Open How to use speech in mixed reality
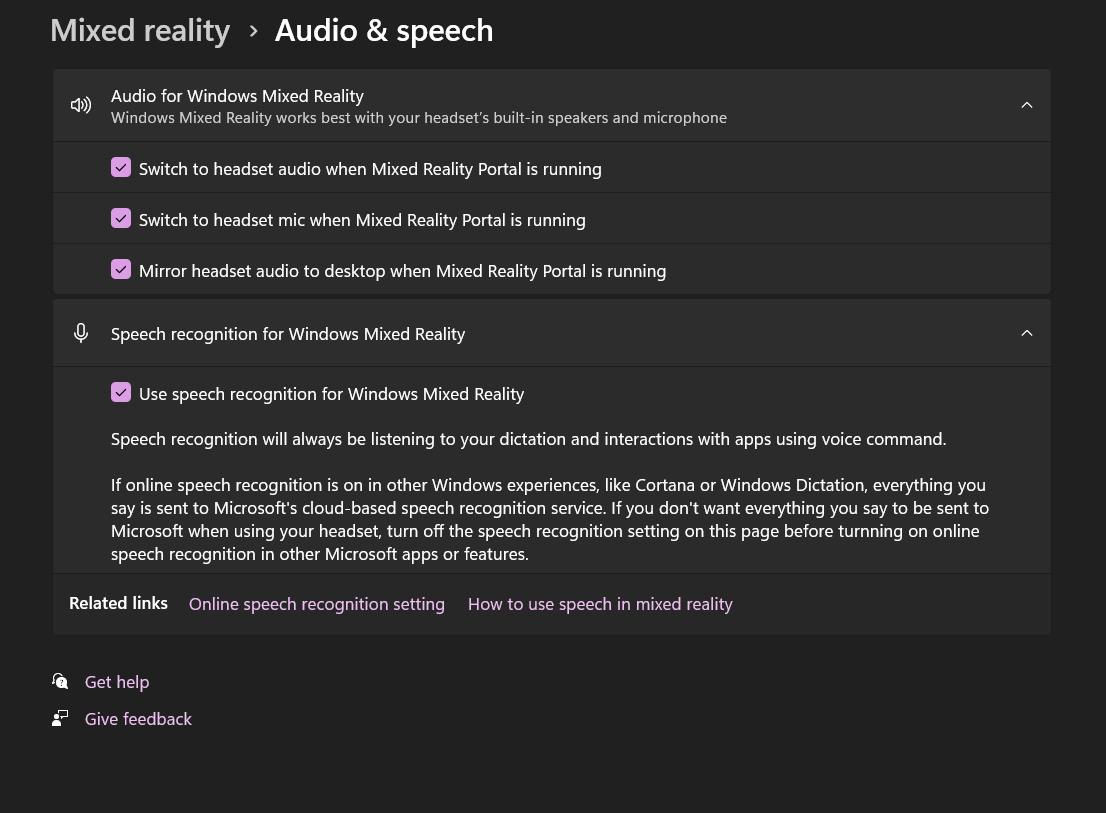Screen dimensions: 1106x813 (600, 604)
